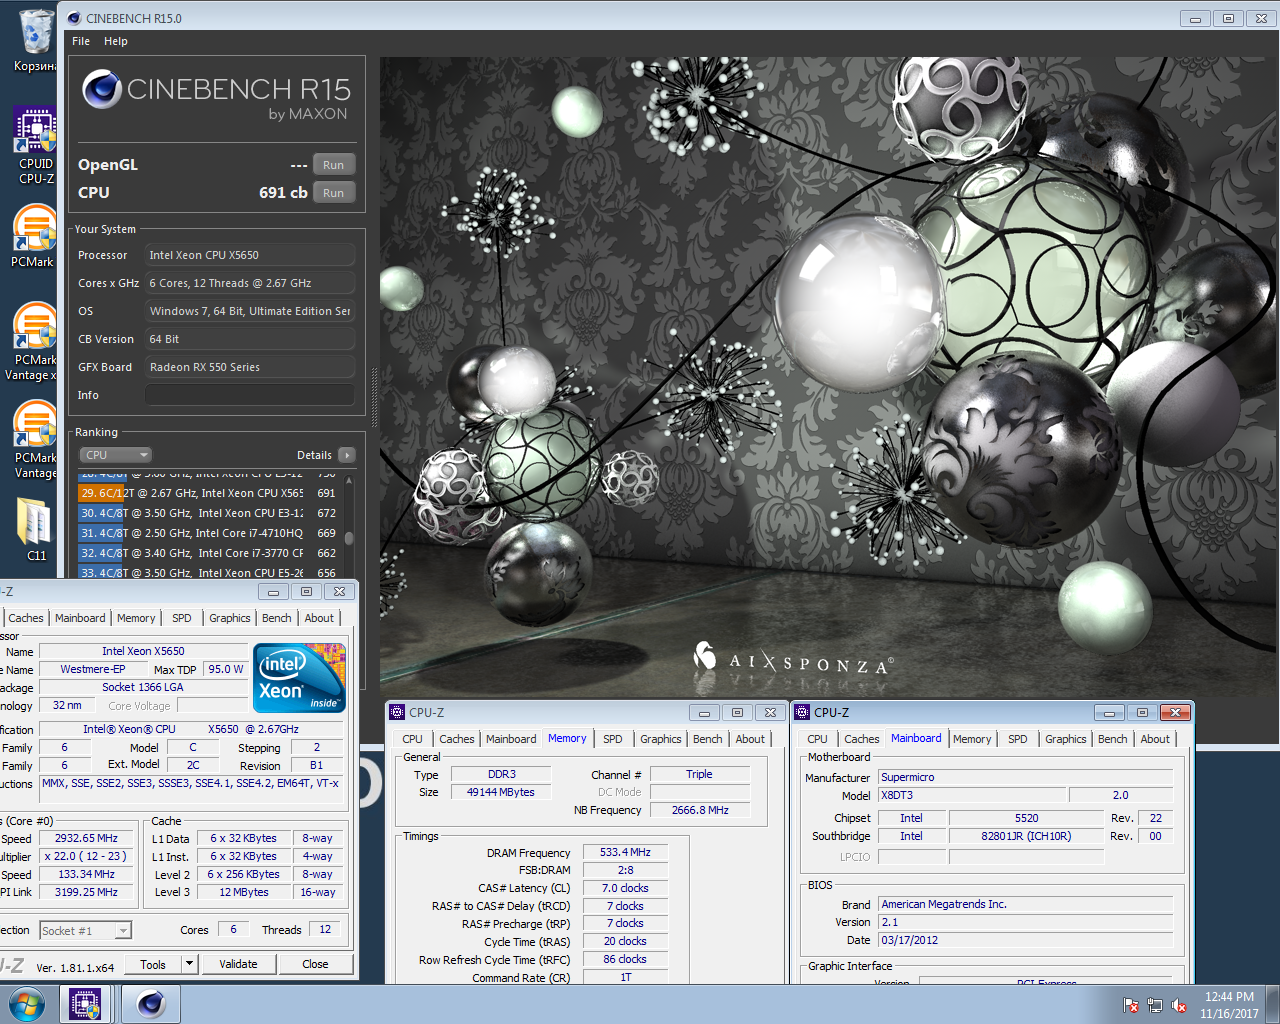
Task: Select ranking row 30 Xeon E3 score 672
Action: pos(210,513)
